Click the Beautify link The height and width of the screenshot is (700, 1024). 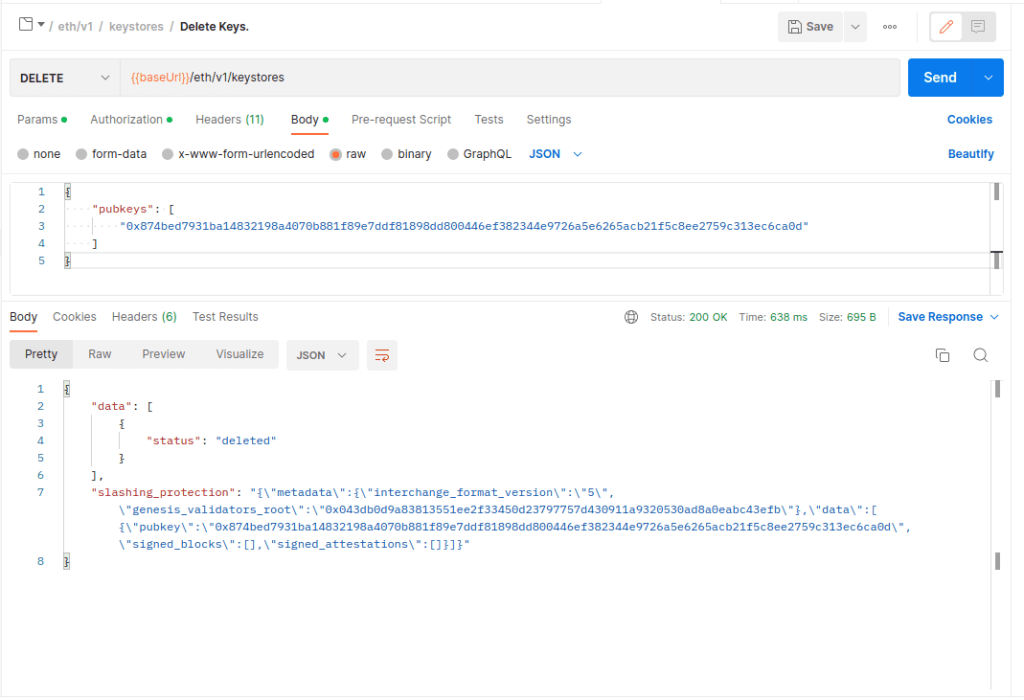click(970, 153)
